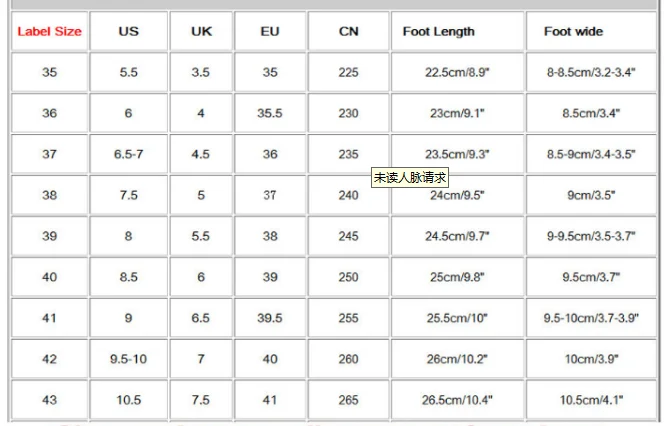The image size is (664, 426).
Task: Click the UK size '6.5' cell
Action: pos(201,318)
